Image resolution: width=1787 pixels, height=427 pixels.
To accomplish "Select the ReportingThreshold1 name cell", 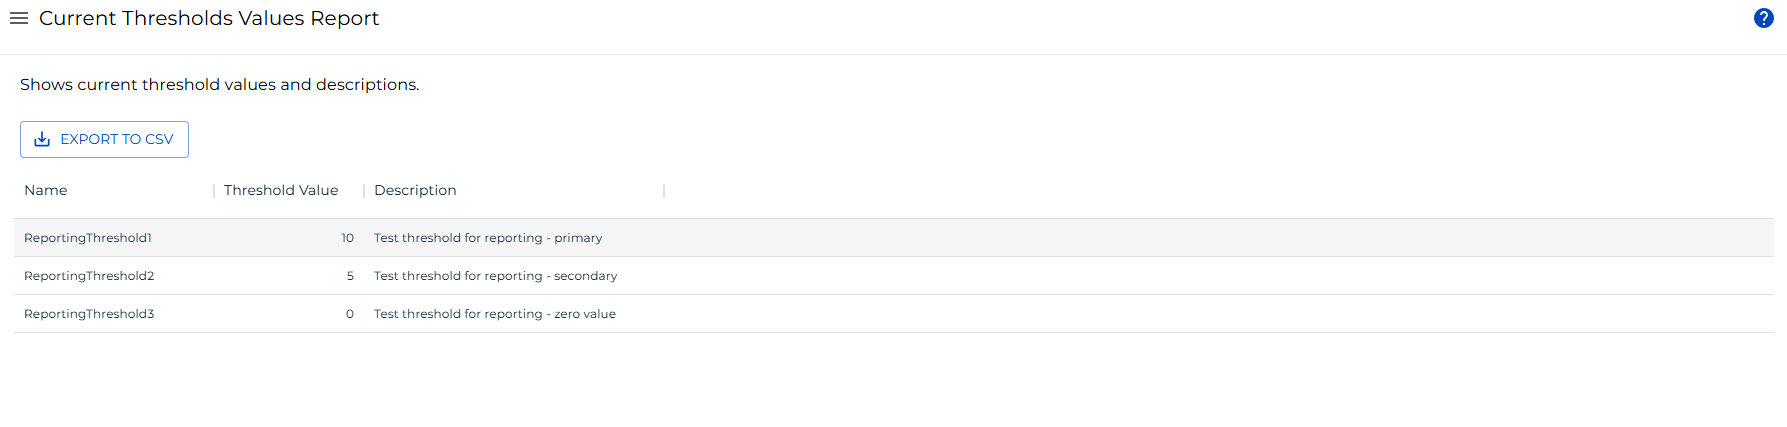I will point(88,238).
